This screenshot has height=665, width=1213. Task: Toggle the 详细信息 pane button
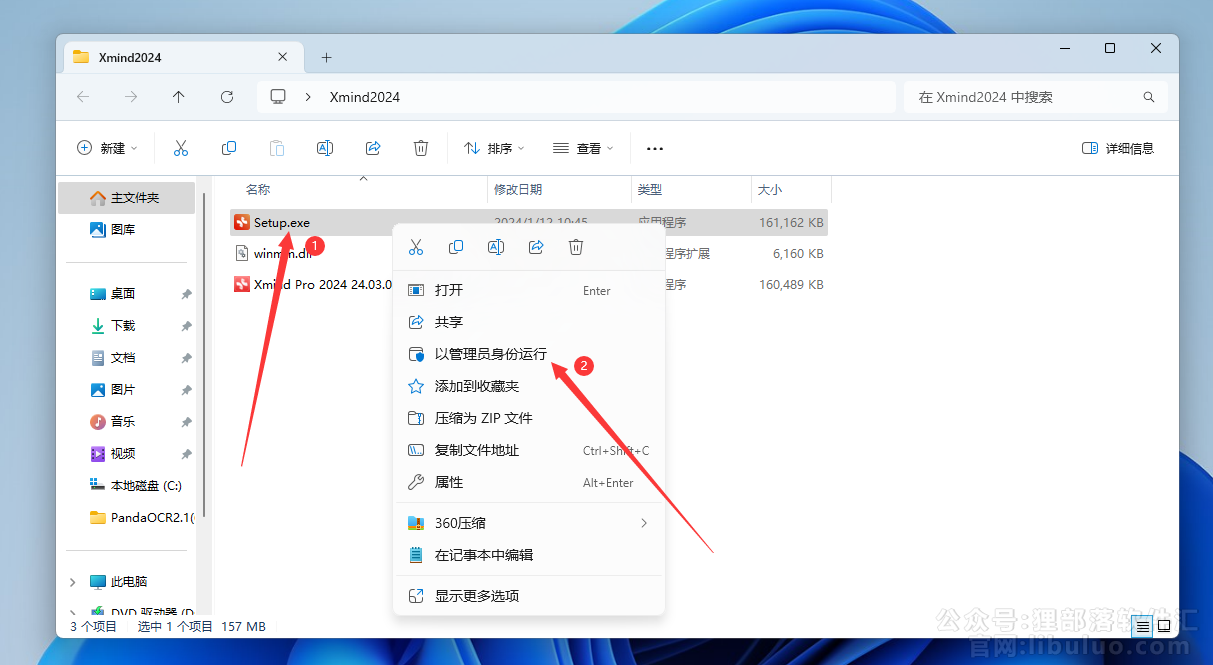(1118, 148)
